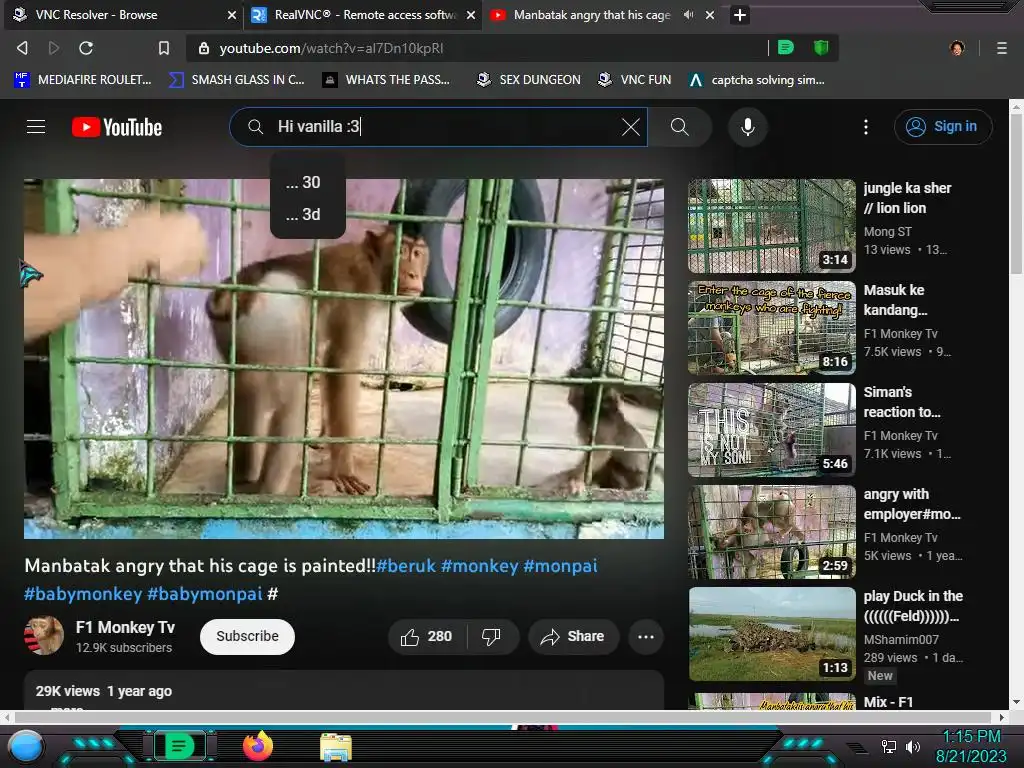The height and width of the screenshot is (768, 1024).
Task: Open F1 Monkey Tv channel name below video
Action: point(125,628)
